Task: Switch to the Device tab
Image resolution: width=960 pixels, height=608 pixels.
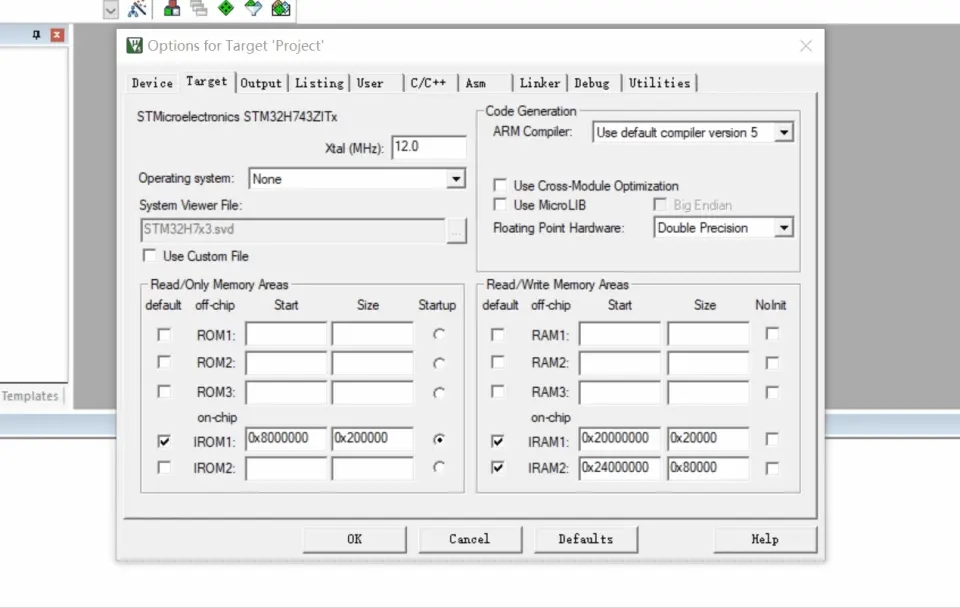Action: [x=152, y=83]
